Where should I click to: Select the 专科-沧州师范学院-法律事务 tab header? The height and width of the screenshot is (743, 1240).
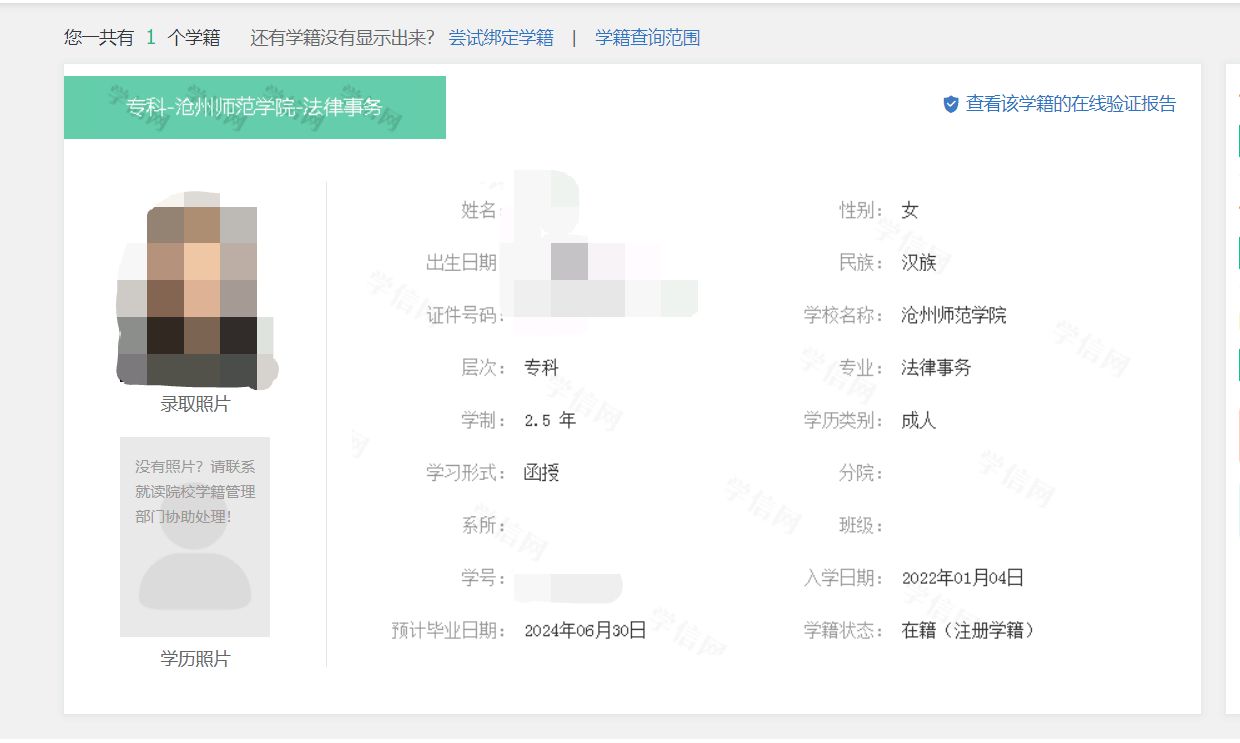click(255, 107)
